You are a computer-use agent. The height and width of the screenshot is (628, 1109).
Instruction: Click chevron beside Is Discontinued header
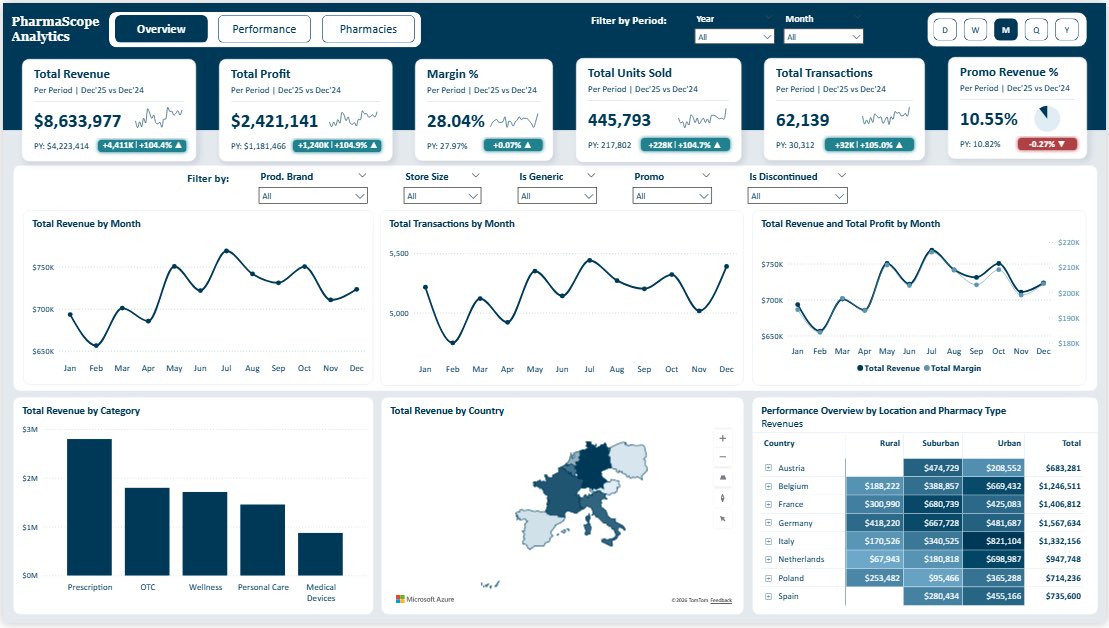(842, 175)
